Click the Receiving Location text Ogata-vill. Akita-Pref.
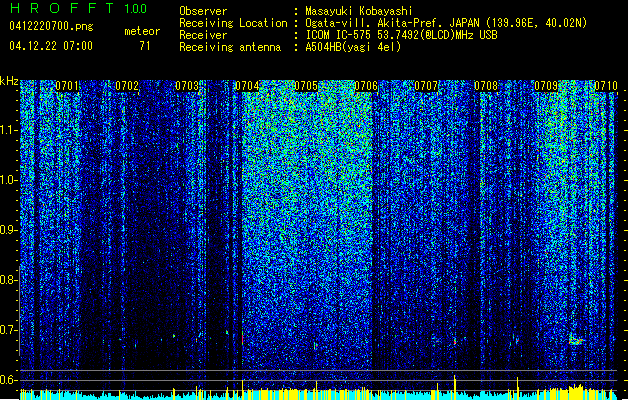Viewport: 629px width, 400px height. [375, 23]
